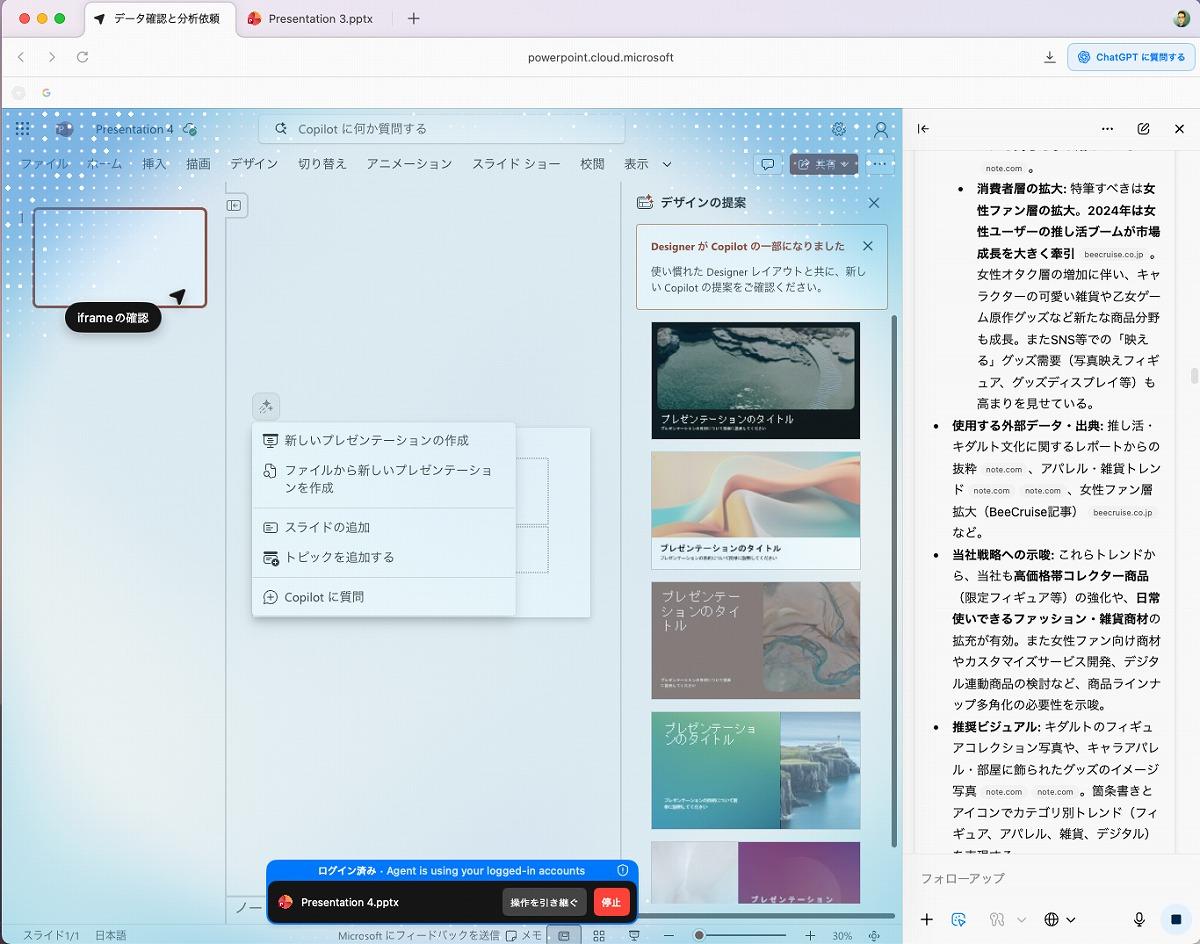Click the microphone icon in ChatGPT sidebar
This screenshot has width=1200, height=944.
[x=1139, y=919]
